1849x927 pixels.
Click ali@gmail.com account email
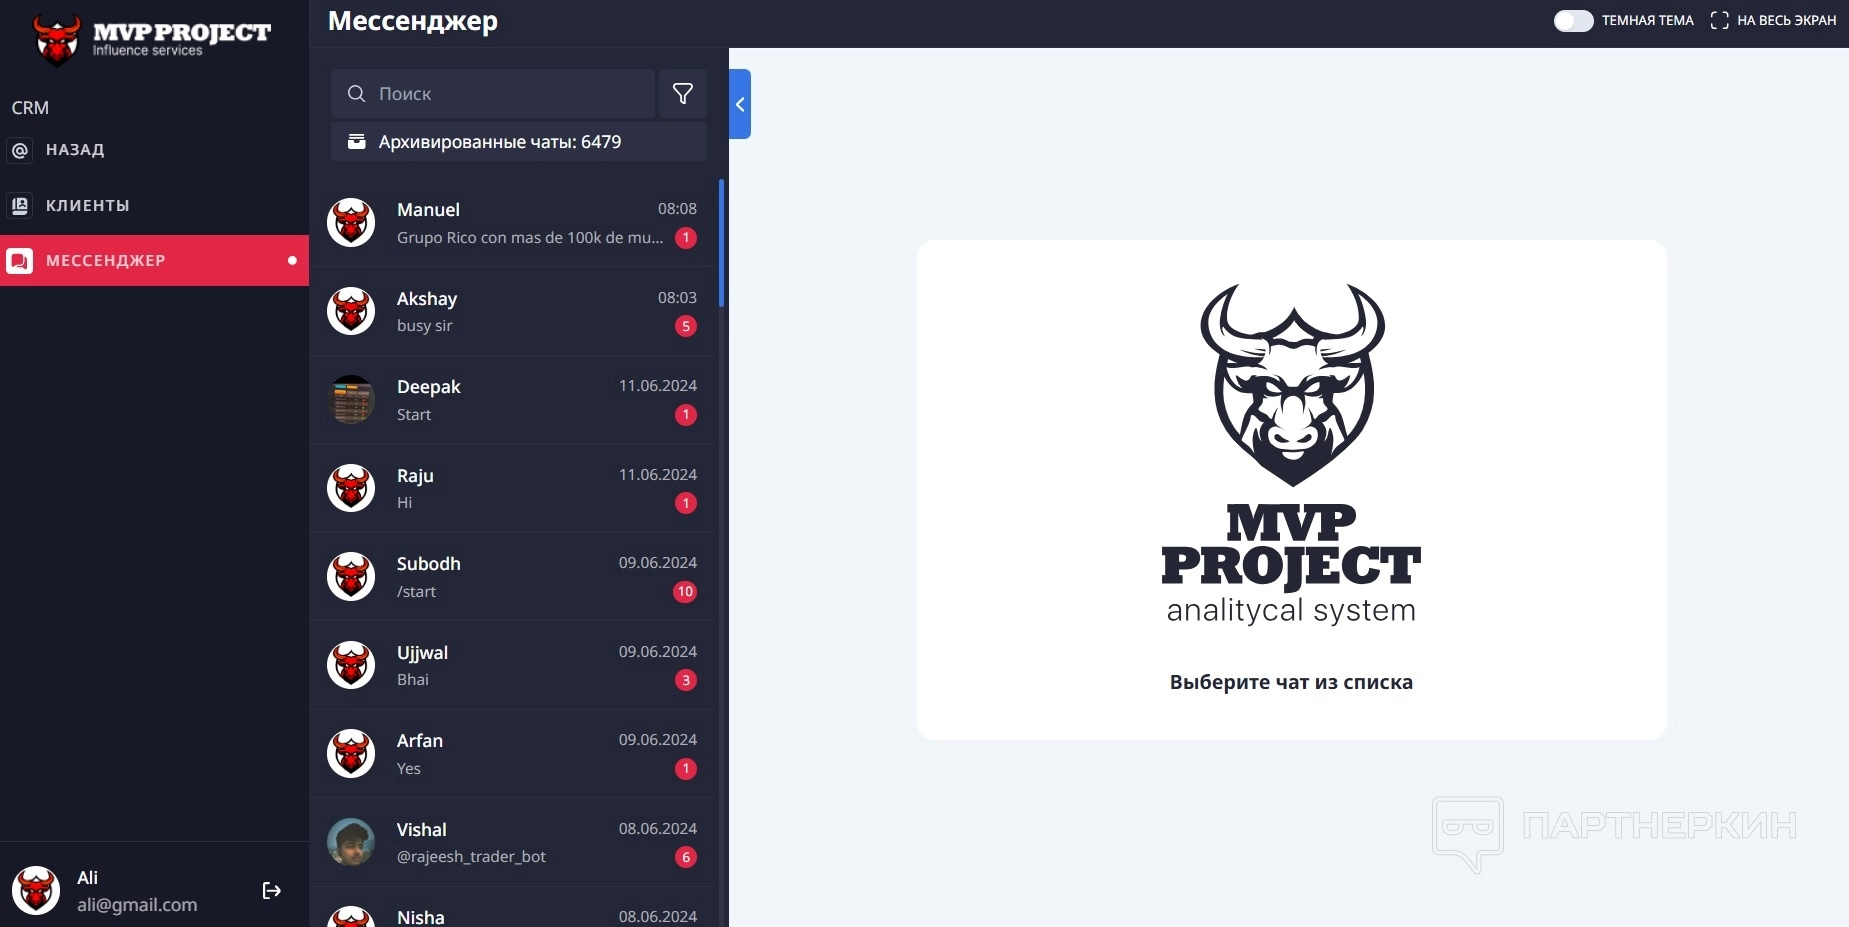click(137, 905)
